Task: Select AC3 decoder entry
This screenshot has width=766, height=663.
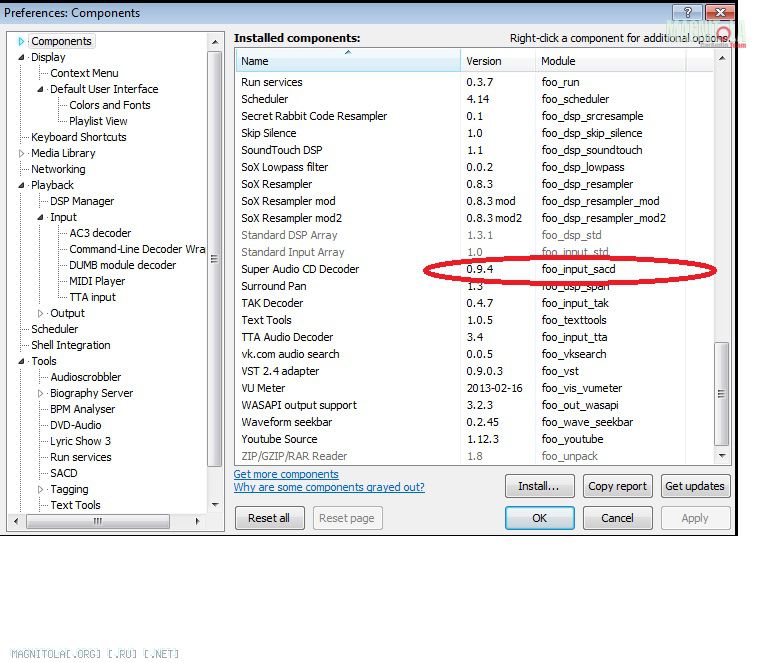Action: pyautogui.click(x=100, y=233)
